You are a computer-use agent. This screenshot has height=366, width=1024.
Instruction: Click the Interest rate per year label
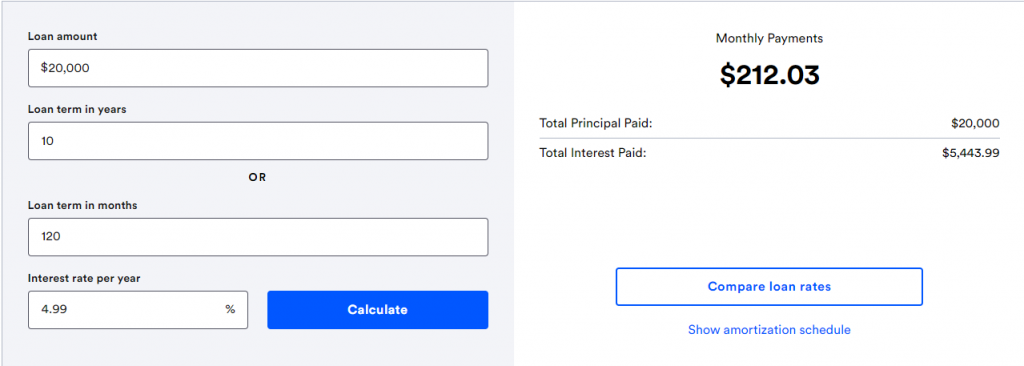[x=84, y=278]
